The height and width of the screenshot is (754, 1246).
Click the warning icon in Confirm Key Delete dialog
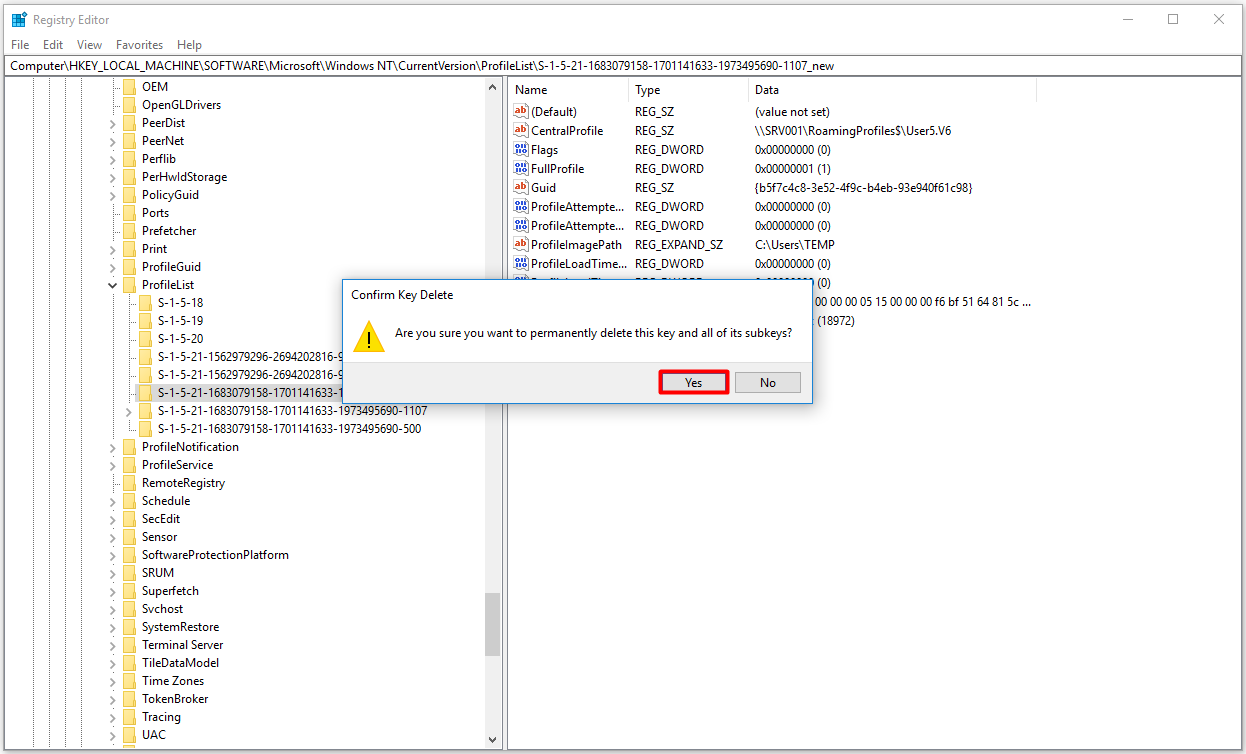point(370,336)
